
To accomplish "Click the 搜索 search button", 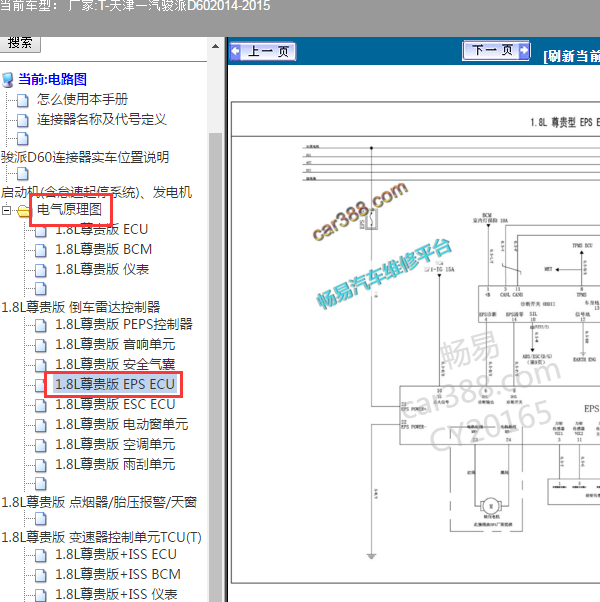I will pyautogui.click(x=19, y=43).
